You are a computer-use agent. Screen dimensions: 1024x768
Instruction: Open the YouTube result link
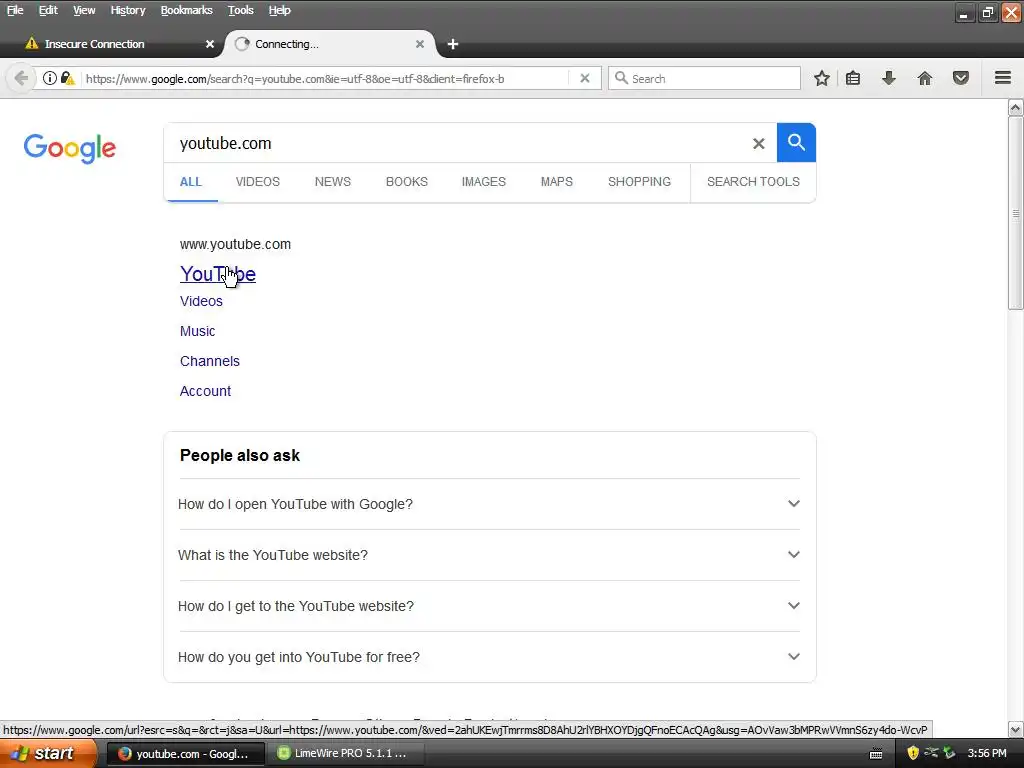217,274
